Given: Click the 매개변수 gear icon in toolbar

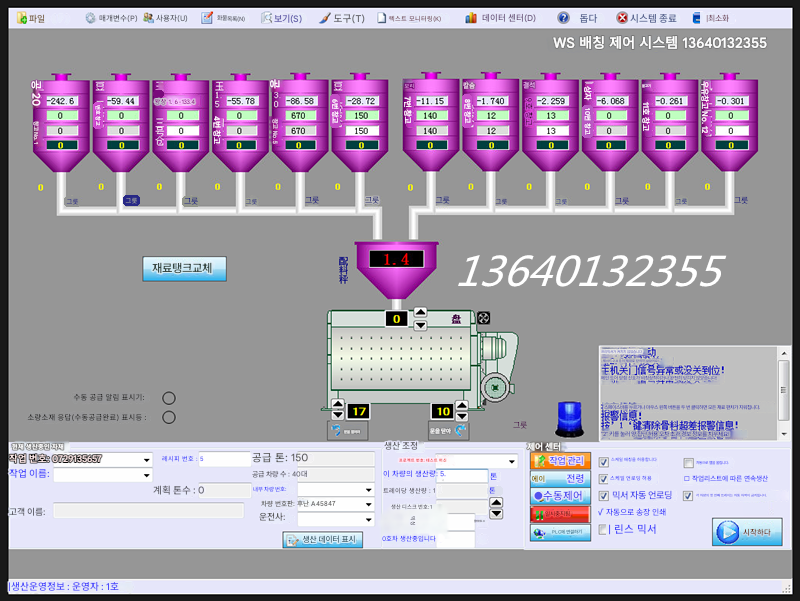Looking at the screenshot, I should [x=90, y=18].
